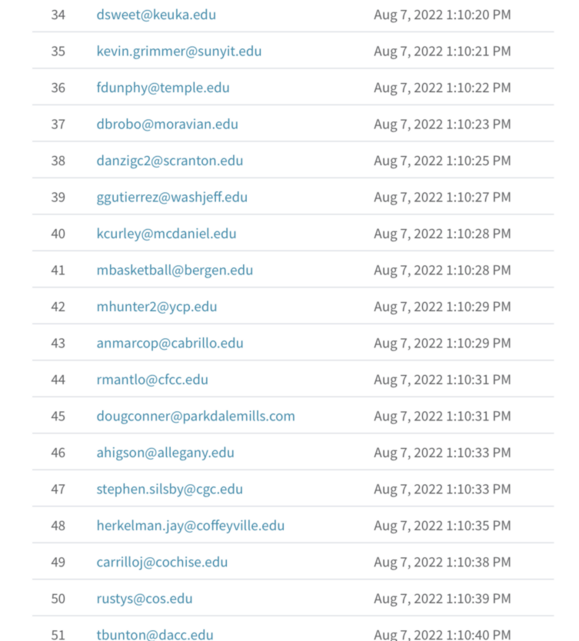Open ggutierrez@washjeff.edu email link
579x641 pixels.
click(x=172, y=197)
